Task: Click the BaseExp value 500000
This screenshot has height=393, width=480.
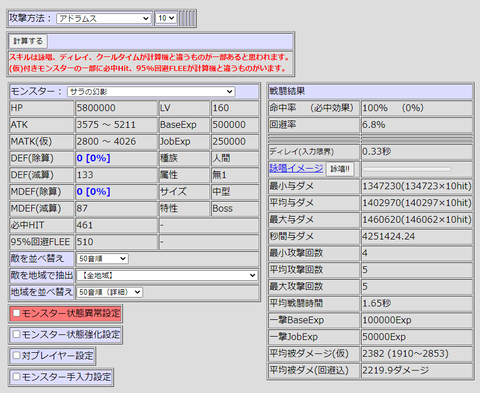Action: click(229, 125)
